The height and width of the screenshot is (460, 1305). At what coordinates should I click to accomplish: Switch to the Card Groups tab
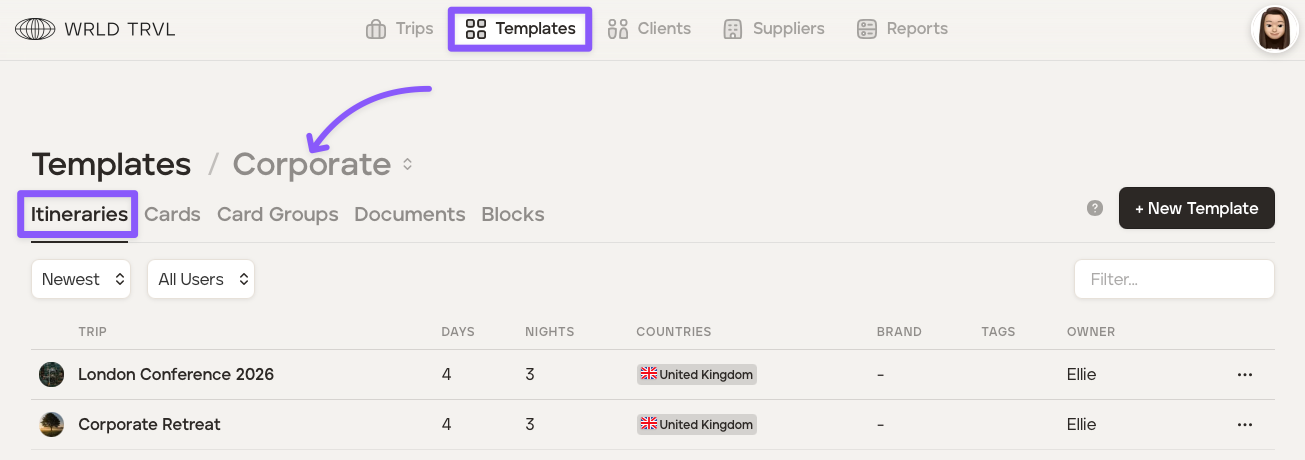point(277,215)
